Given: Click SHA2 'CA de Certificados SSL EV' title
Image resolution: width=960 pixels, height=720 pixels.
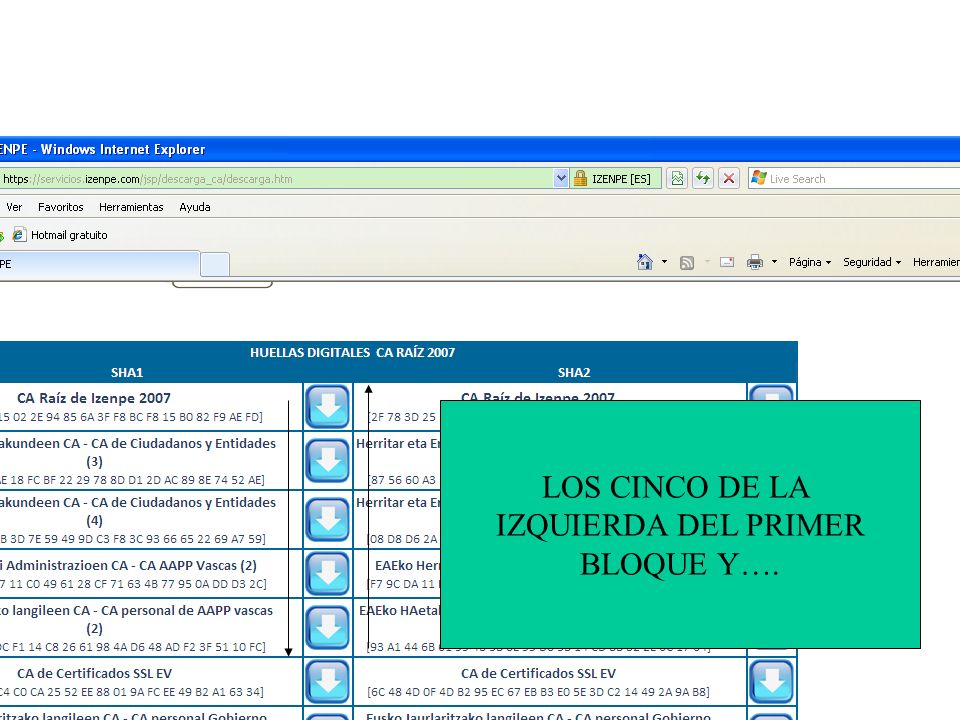Looking at the screenshot, I should pos(538,673).
